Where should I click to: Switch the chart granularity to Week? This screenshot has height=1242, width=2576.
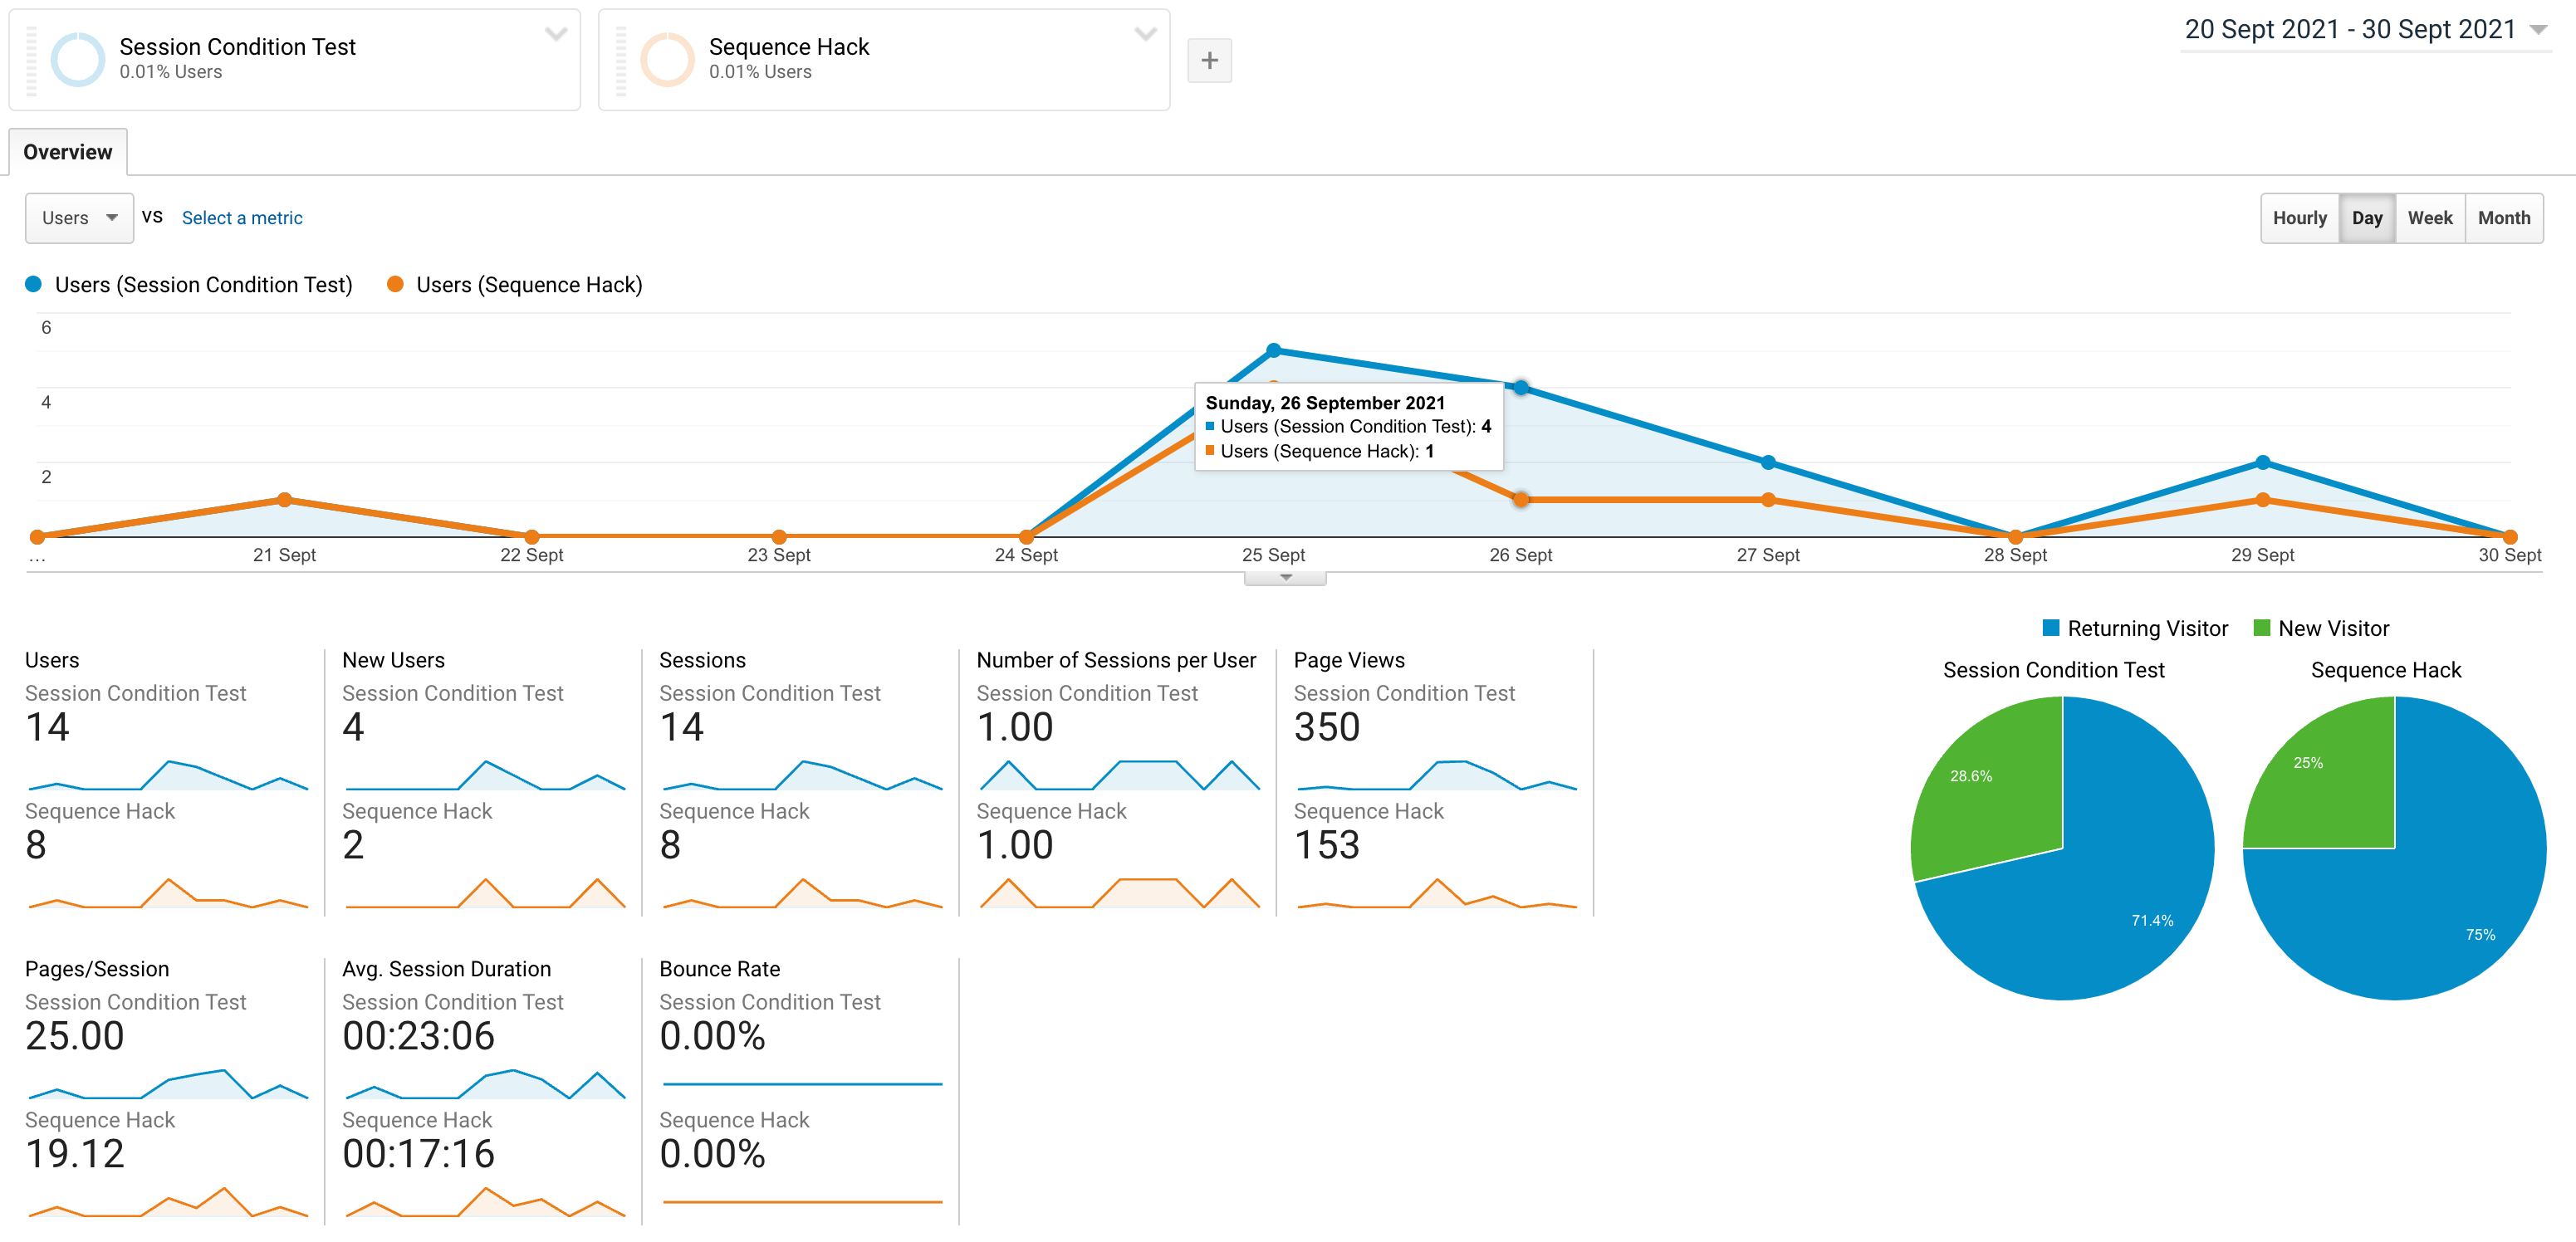2429,218
